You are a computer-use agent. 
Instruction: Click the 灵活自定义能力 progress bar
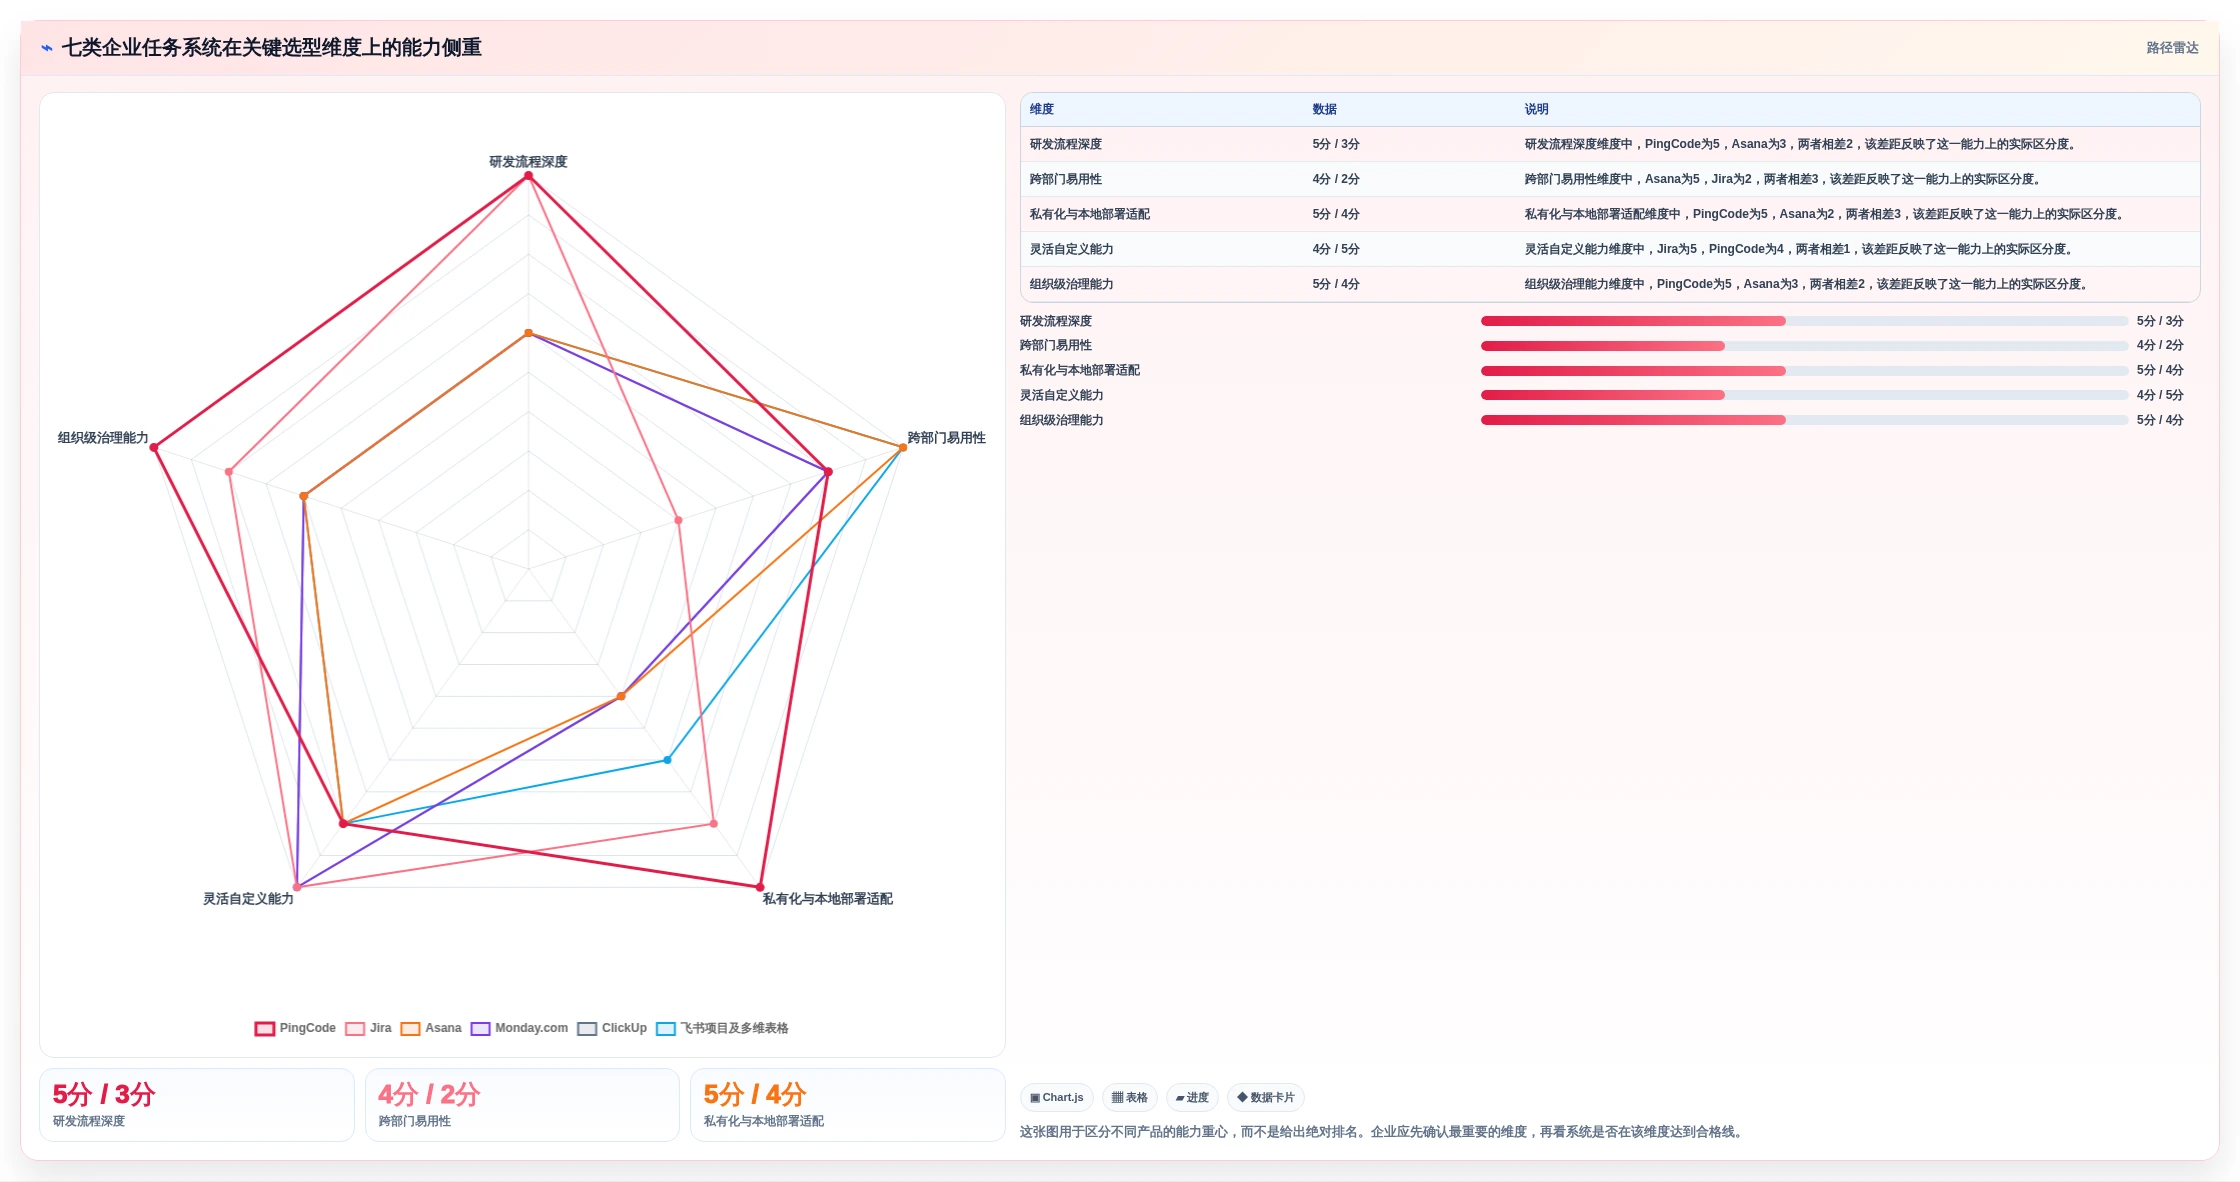tap(1804, 395)
